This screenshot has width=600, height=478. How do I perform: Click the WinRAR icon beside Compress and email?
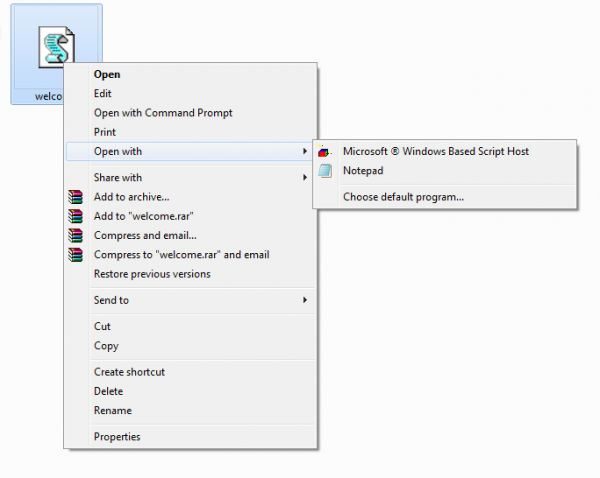(x=75, y=235)
